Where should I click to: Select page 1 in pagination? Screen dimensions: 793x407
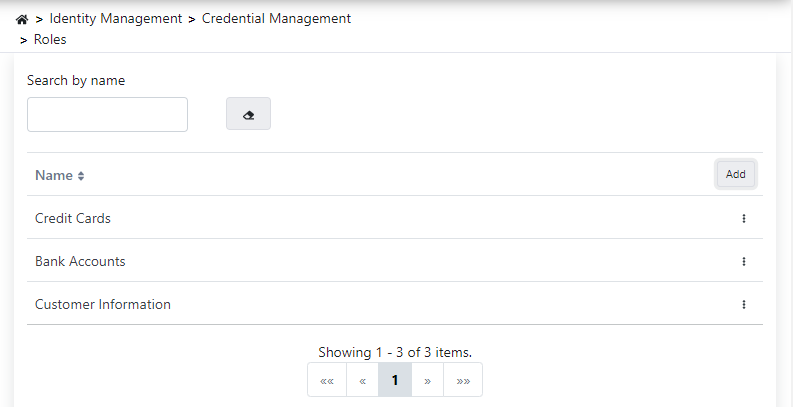pyautogui.click(x=395, y=380)
